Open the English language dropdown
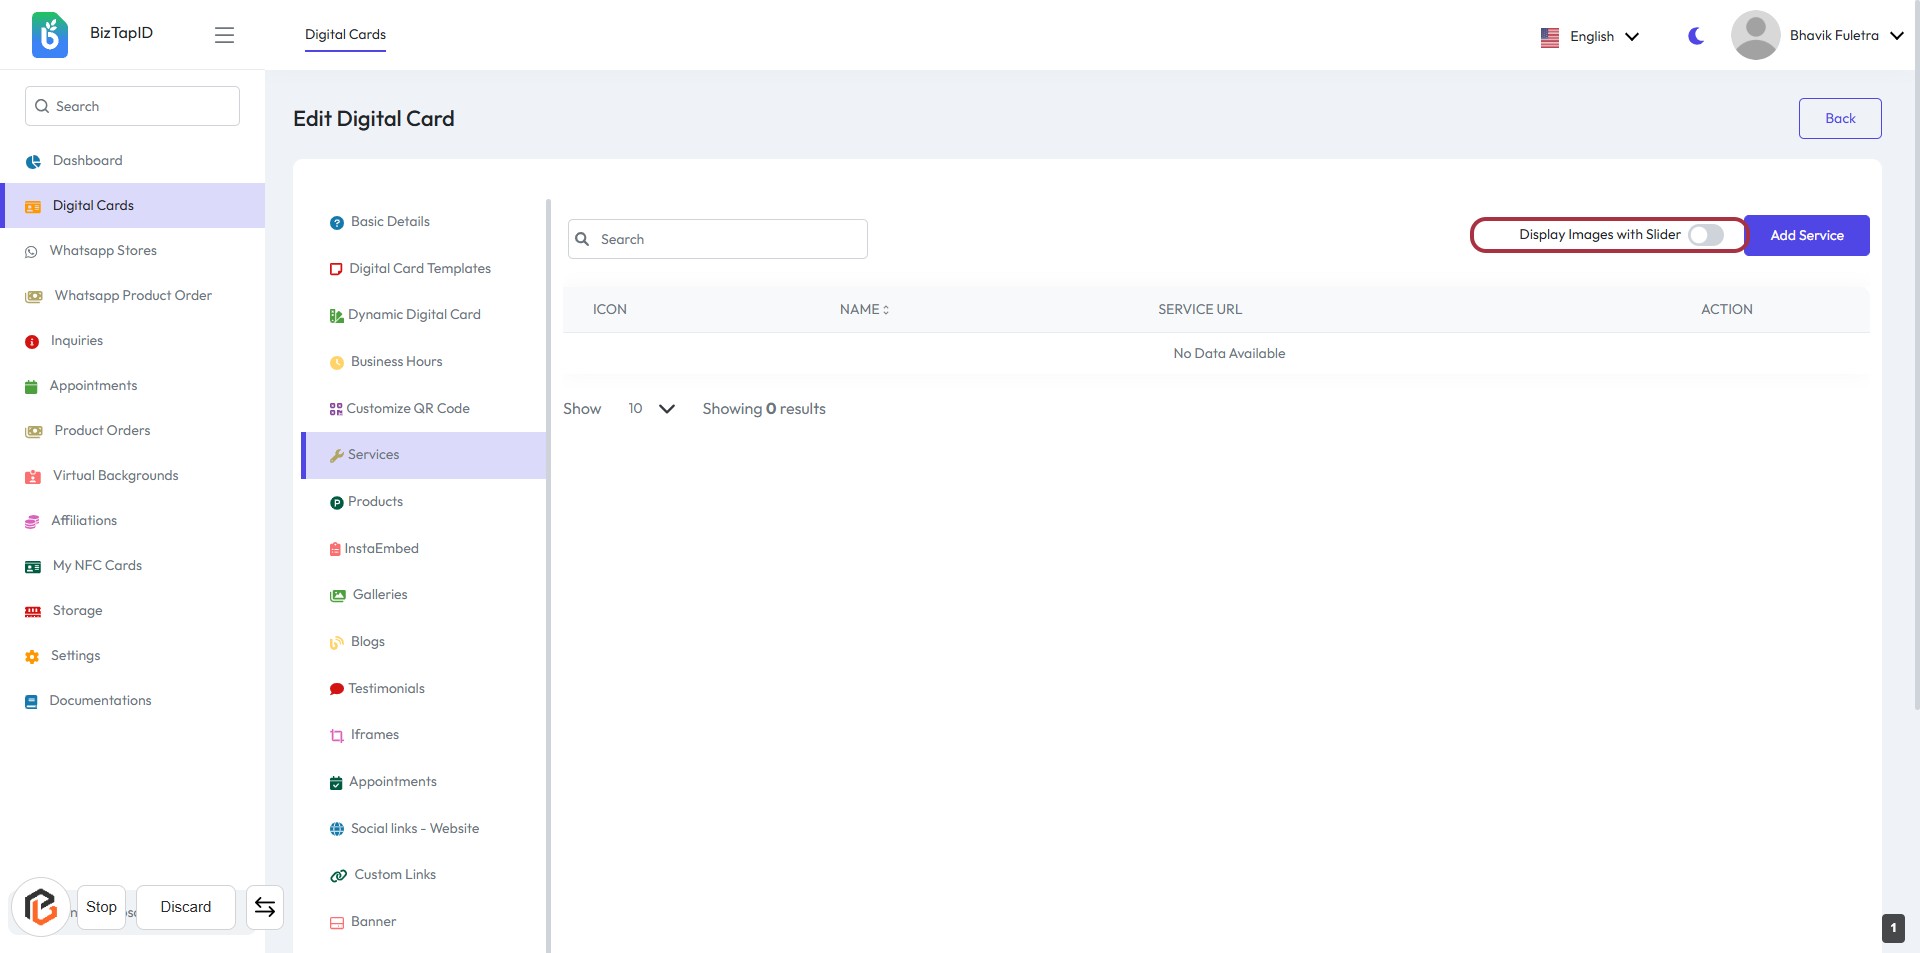The height and width of the screenshot is (953, 1920). [1591, 36]
